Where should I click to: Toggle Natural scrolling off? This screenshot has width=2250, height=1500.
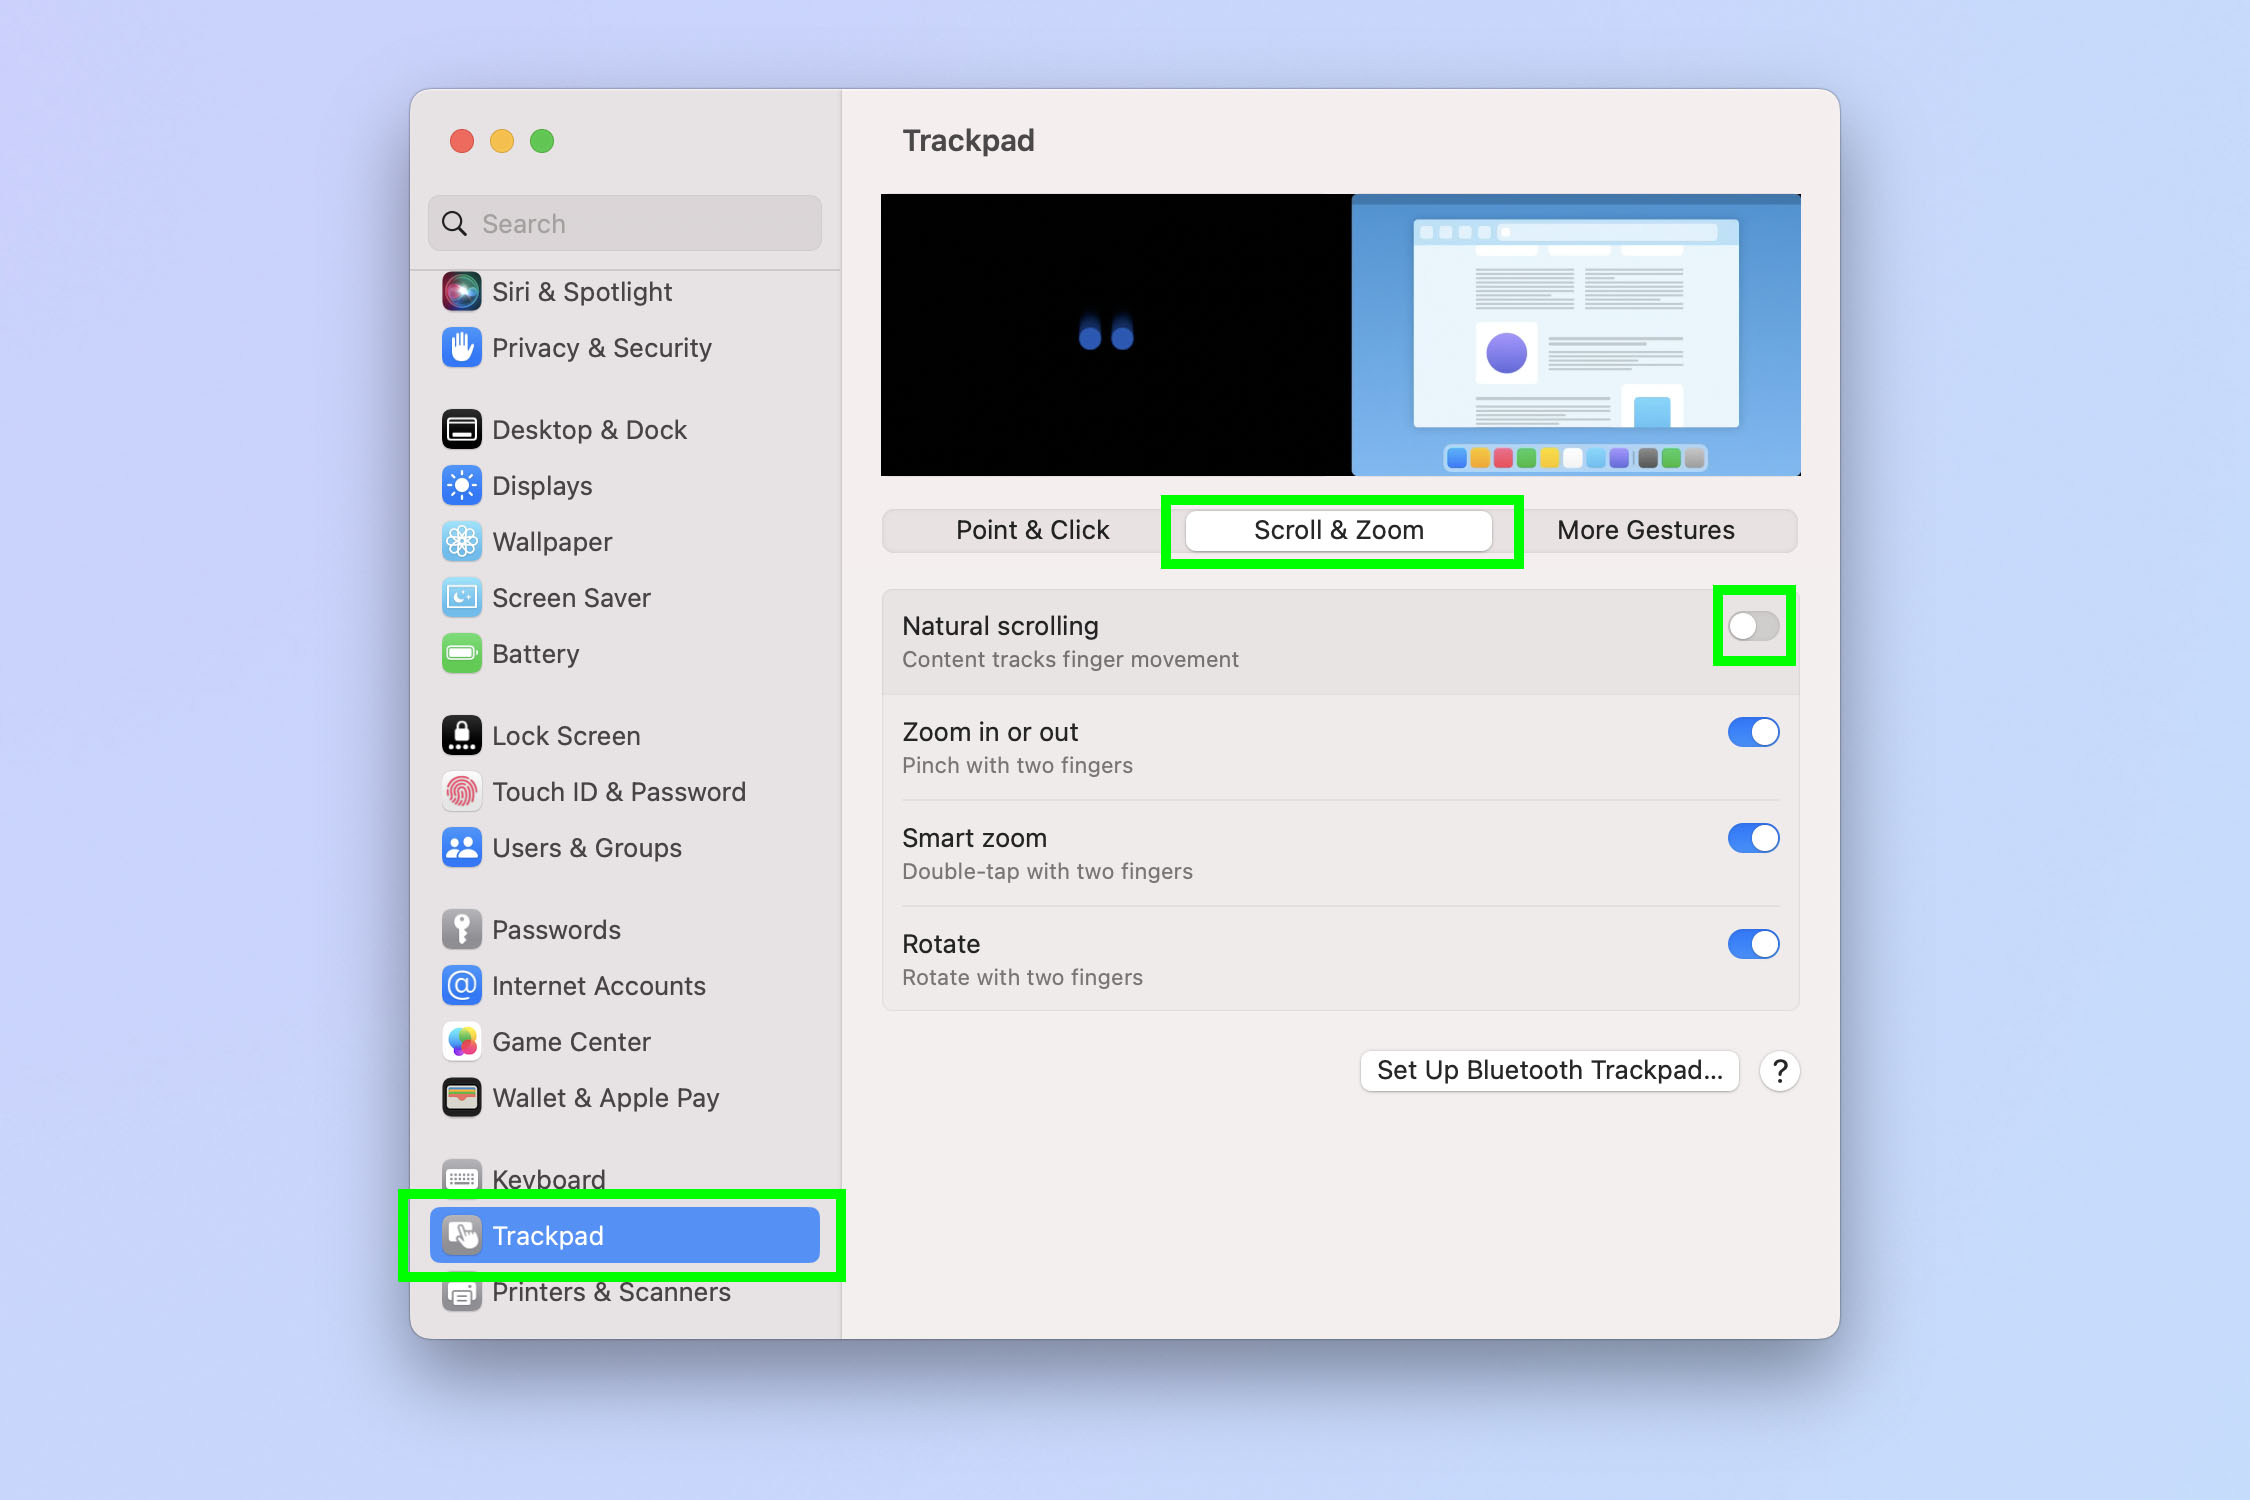pyautogui.click(x=1751, y=624)
